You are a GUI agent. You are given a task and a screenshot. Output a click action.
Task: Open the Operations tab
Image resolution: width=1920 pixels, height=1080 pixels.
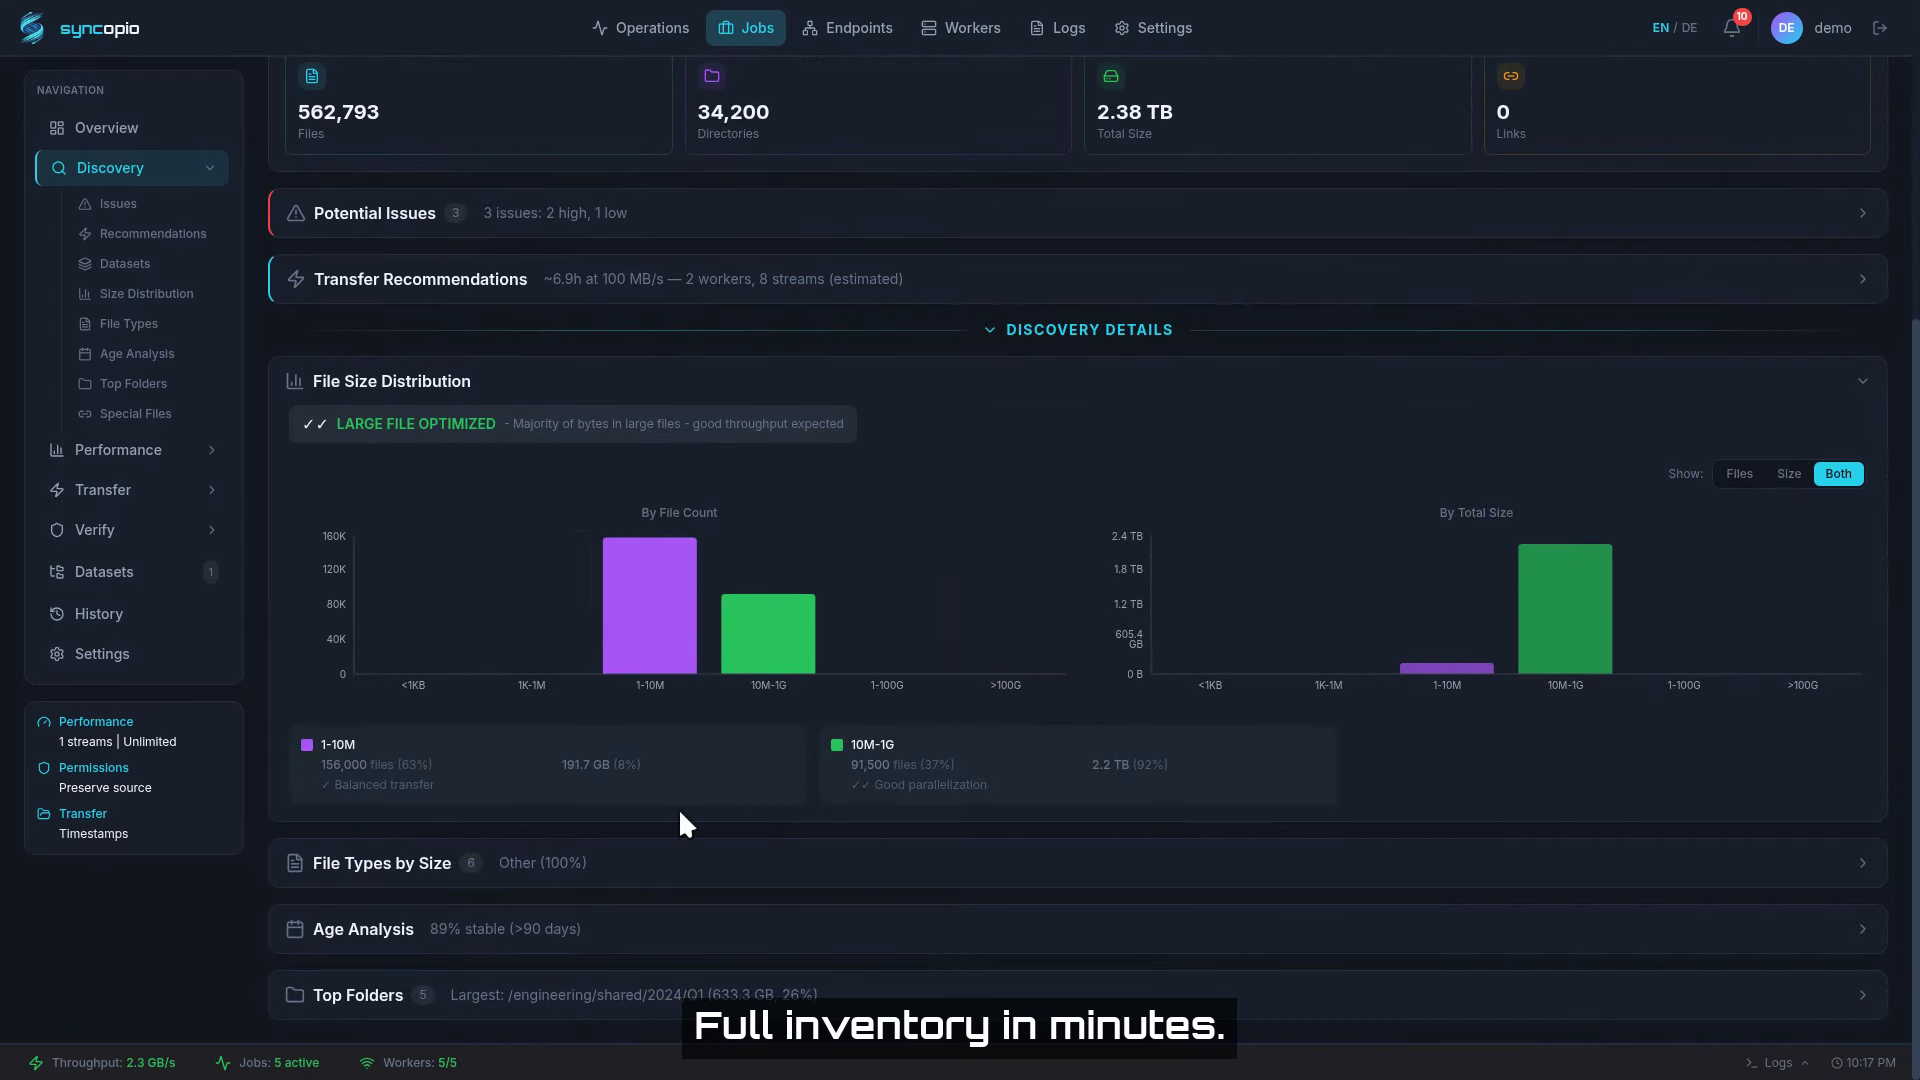pyautogui.click(x=641, y=28)
